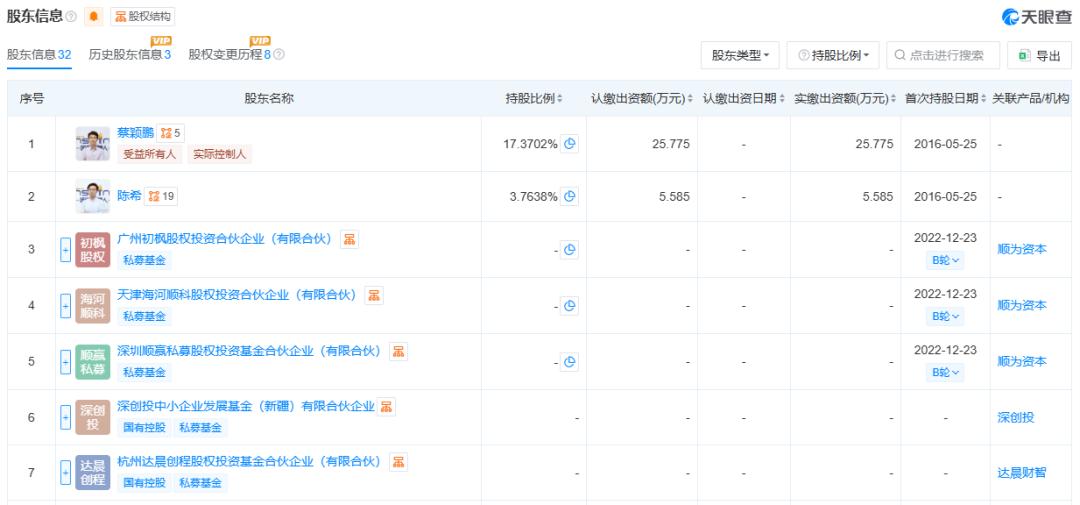The width and height of the screenshot is (1080, 505).
Task: Click 国有控股 tag in 深创投 row
Action: point(145,428)
